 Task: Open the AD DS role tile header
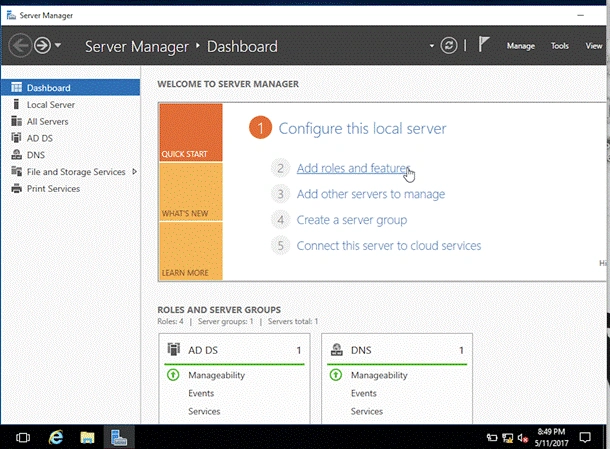[234, 350]
